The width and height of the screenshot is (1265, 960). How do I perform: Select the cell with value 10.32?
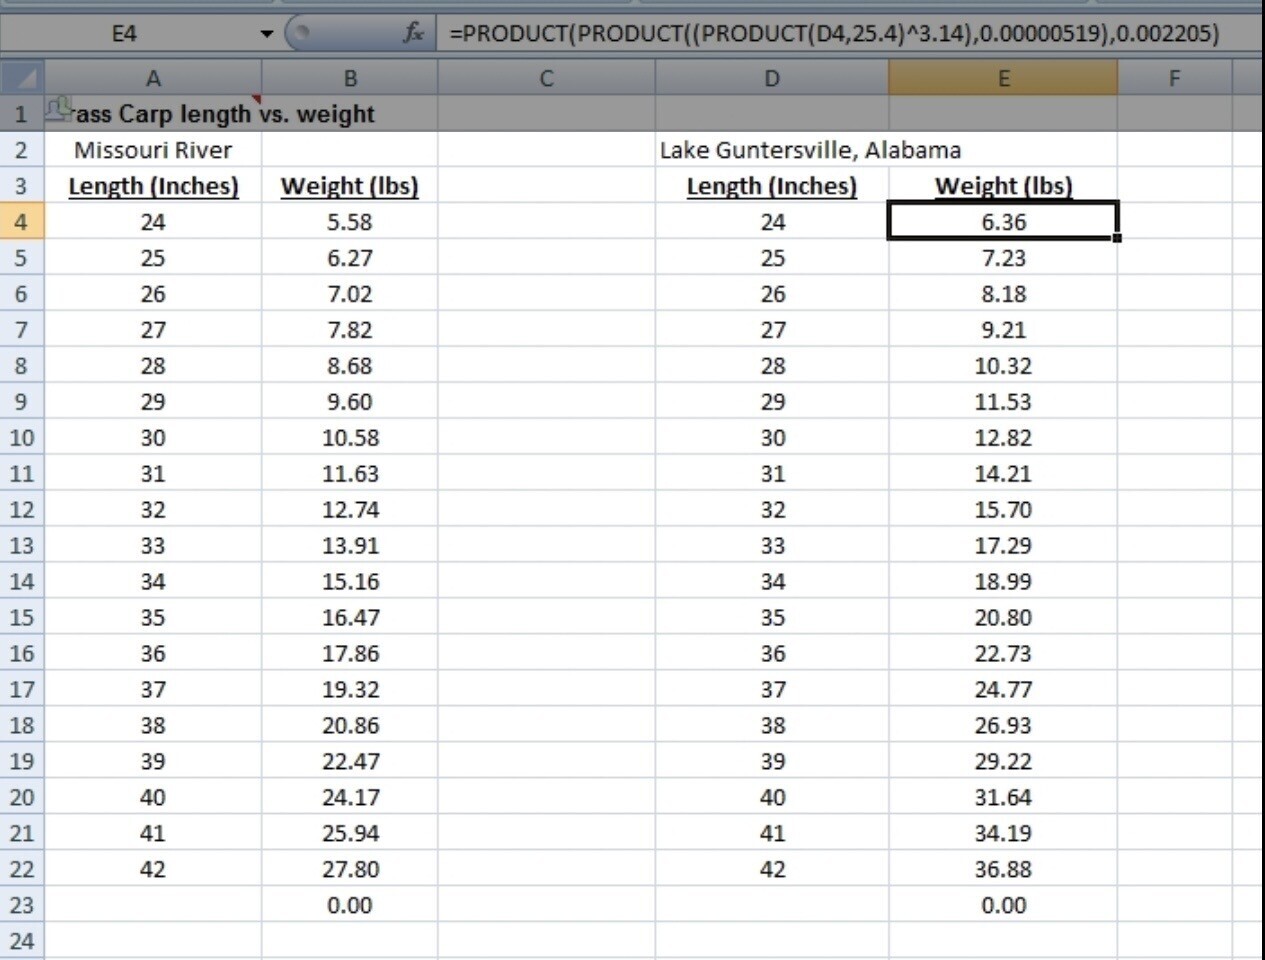1003,366
